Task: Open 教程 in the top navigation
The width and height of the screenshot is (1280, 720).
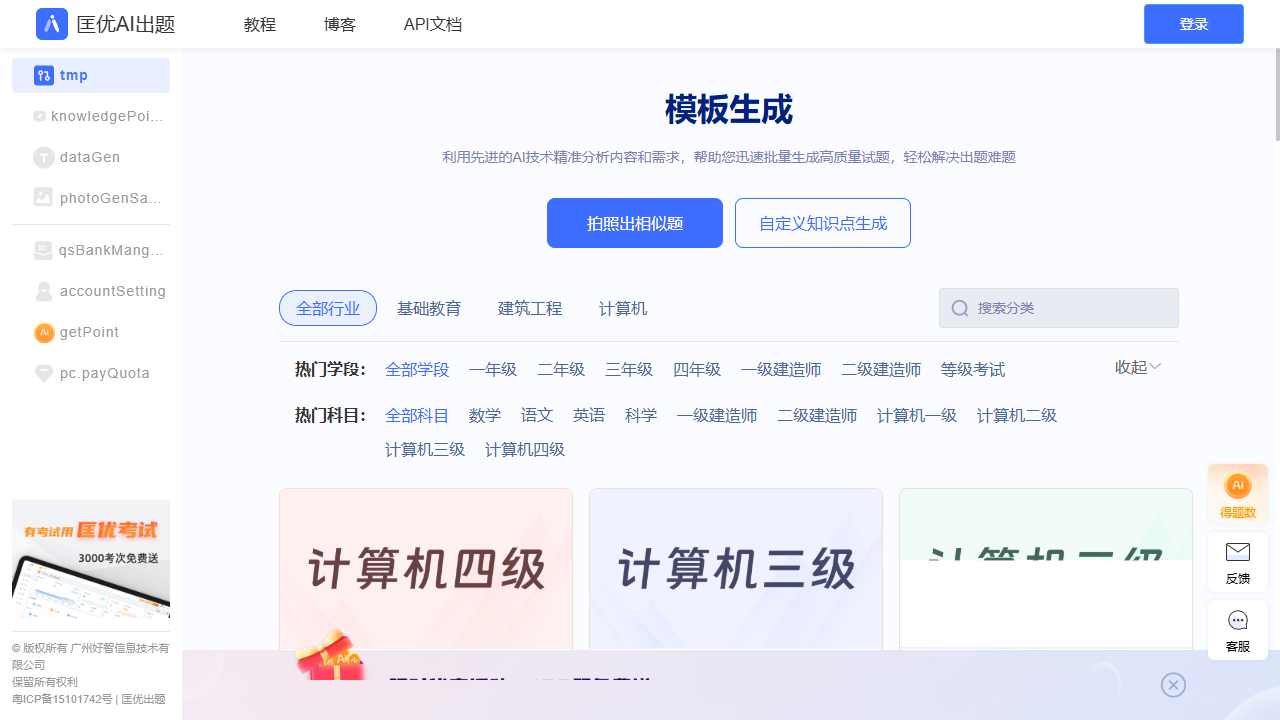Action: pyautogui.click(x=260, y=24)
